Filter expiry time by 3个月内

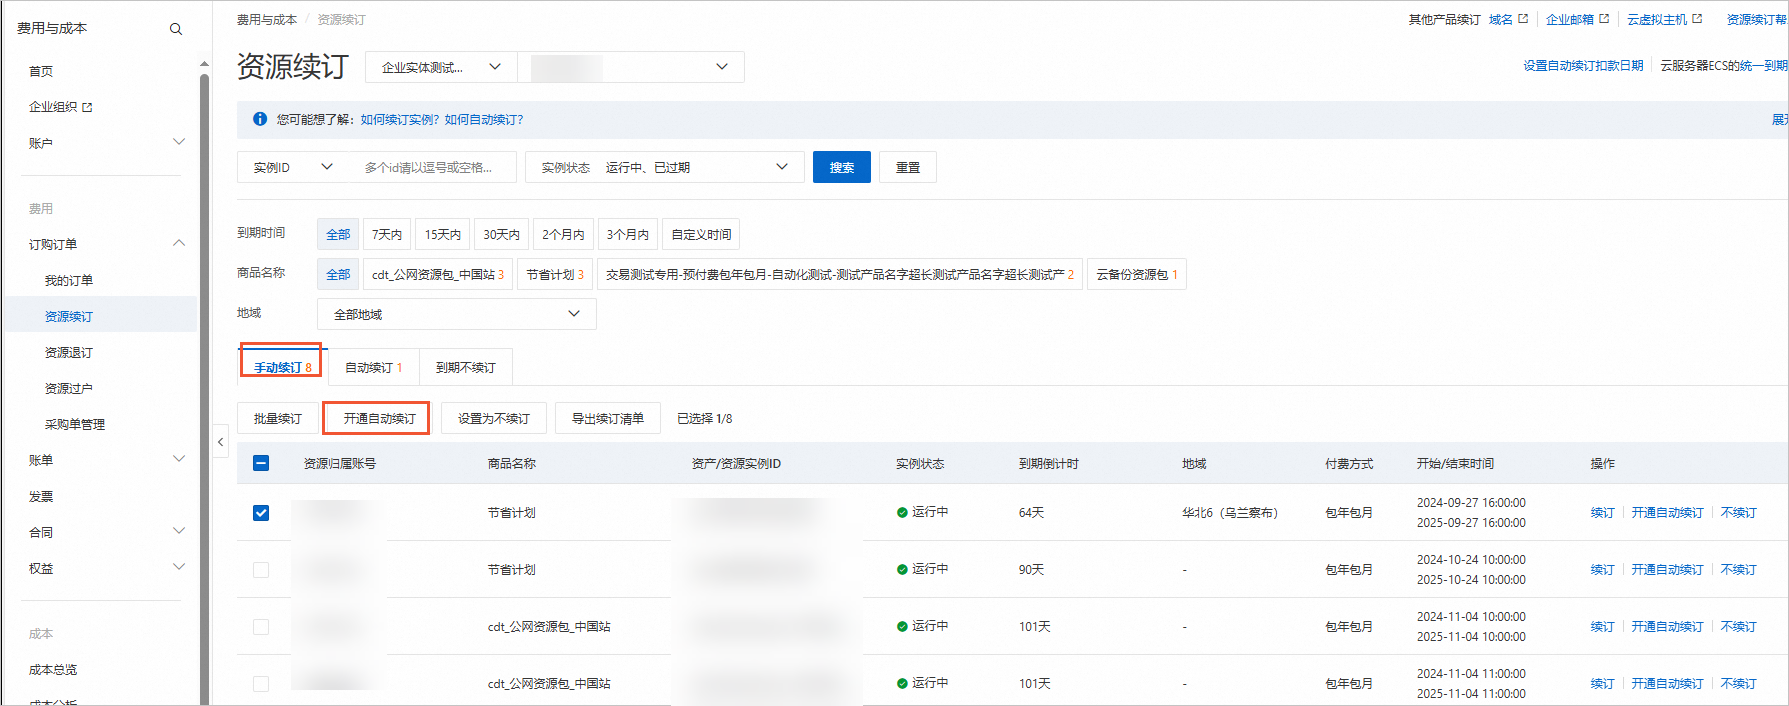(x=628, y=234)
